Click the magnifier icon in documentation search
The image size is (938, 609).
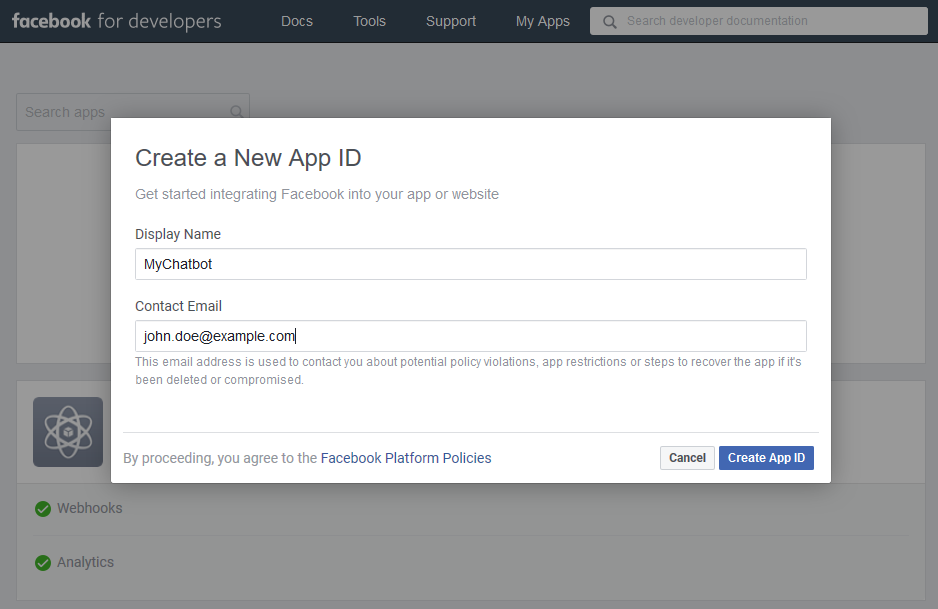[610, 22]
